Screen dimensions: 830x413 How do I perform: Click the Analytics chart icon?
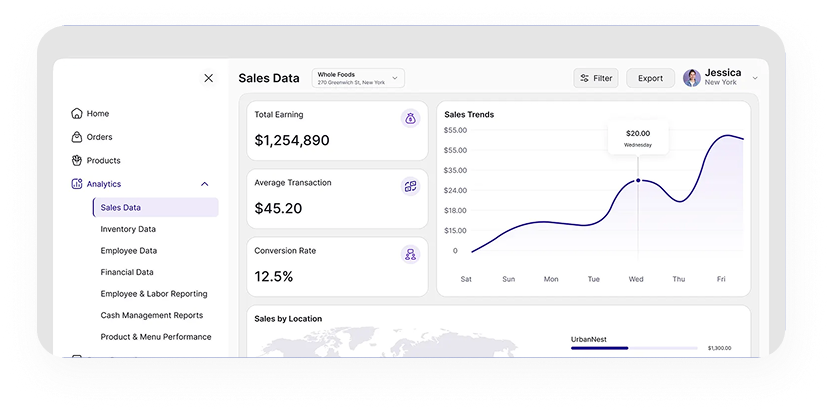[76, 184]
